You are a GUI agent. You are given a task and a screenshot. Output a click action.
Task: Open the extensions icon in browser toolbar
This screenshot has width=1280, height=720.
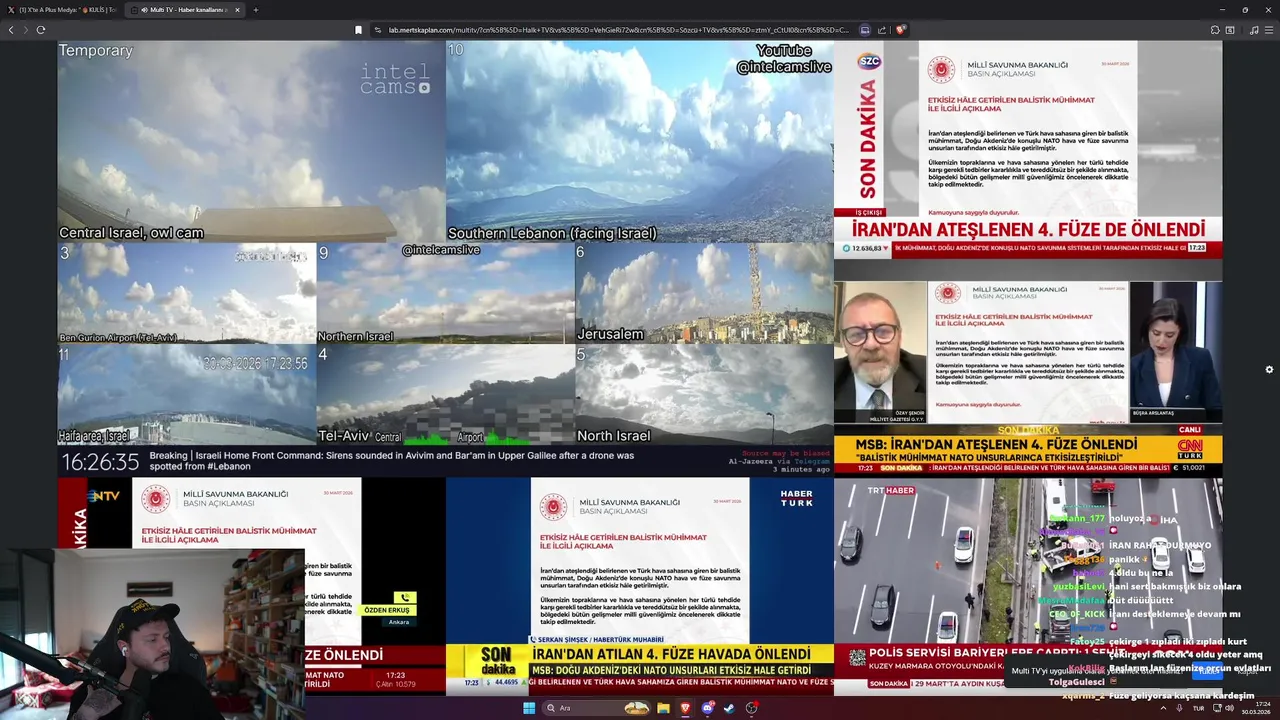pos(1215,30)
